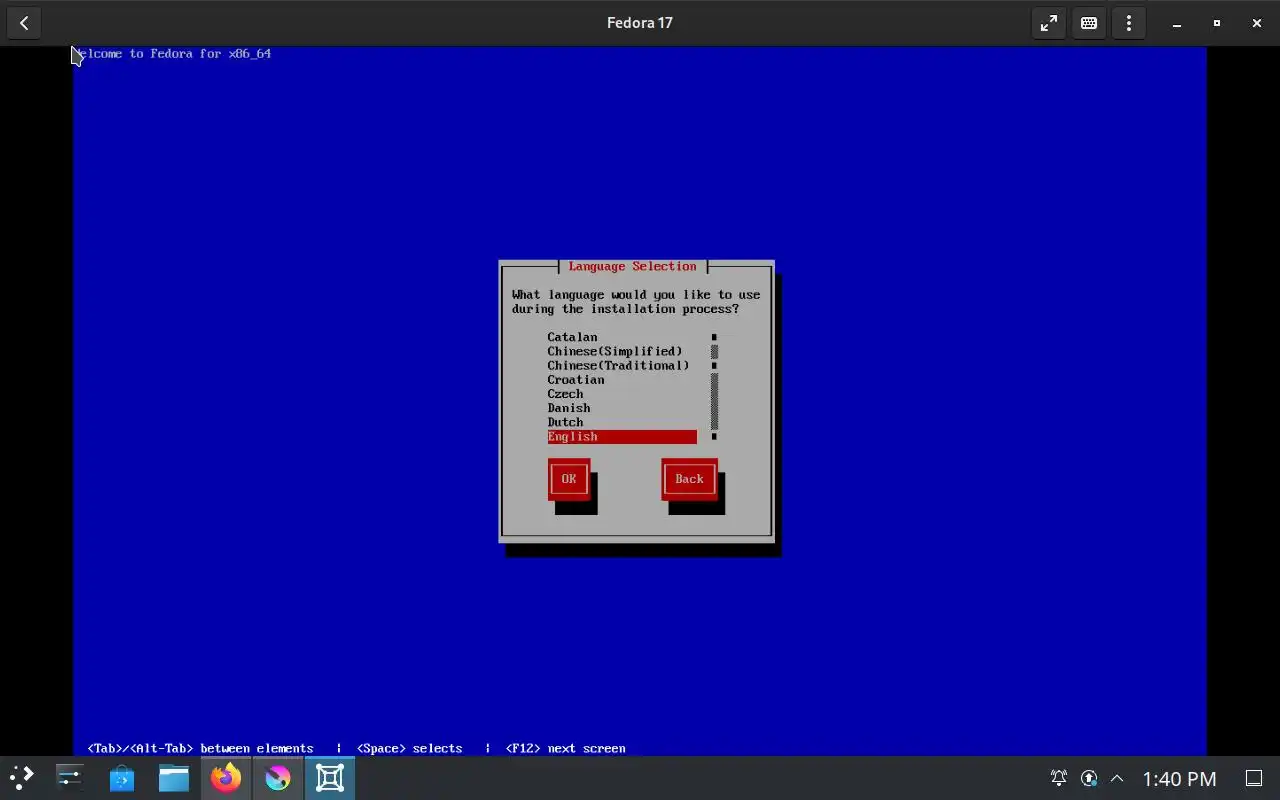Click the Back button in dialog
This screenshot has height=800, width=1280.
pyautogui.click(x=689, y=479)
